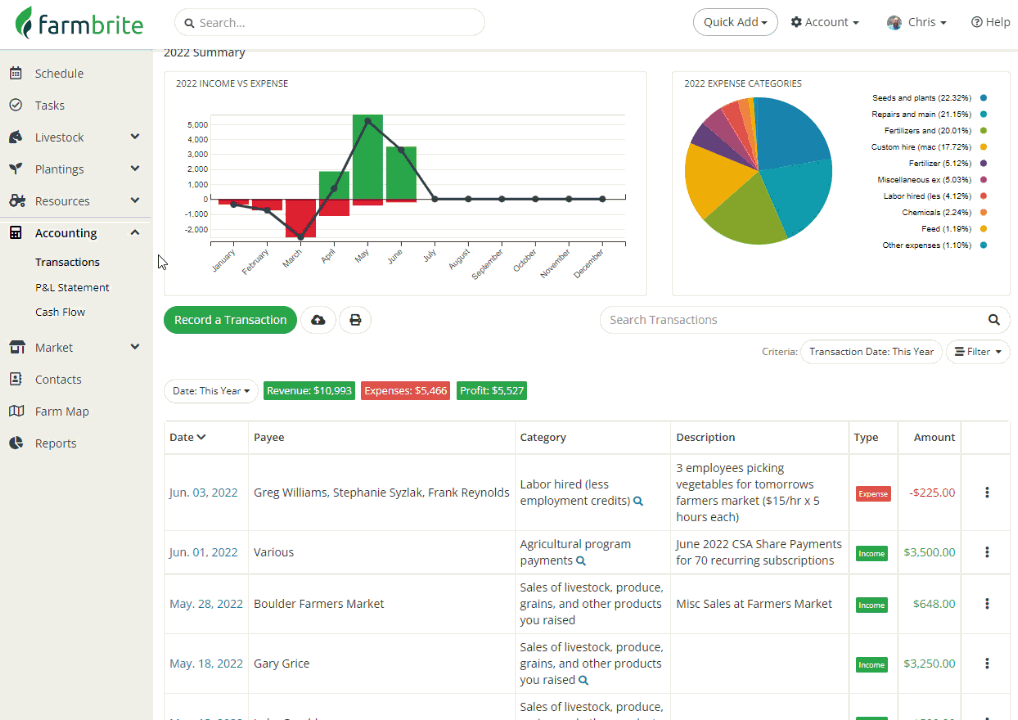Image resolution: width=1018 pixels, height=720 pixels.
Task: Click the Farm Map icon in sidebar
Action: point(16,412)
